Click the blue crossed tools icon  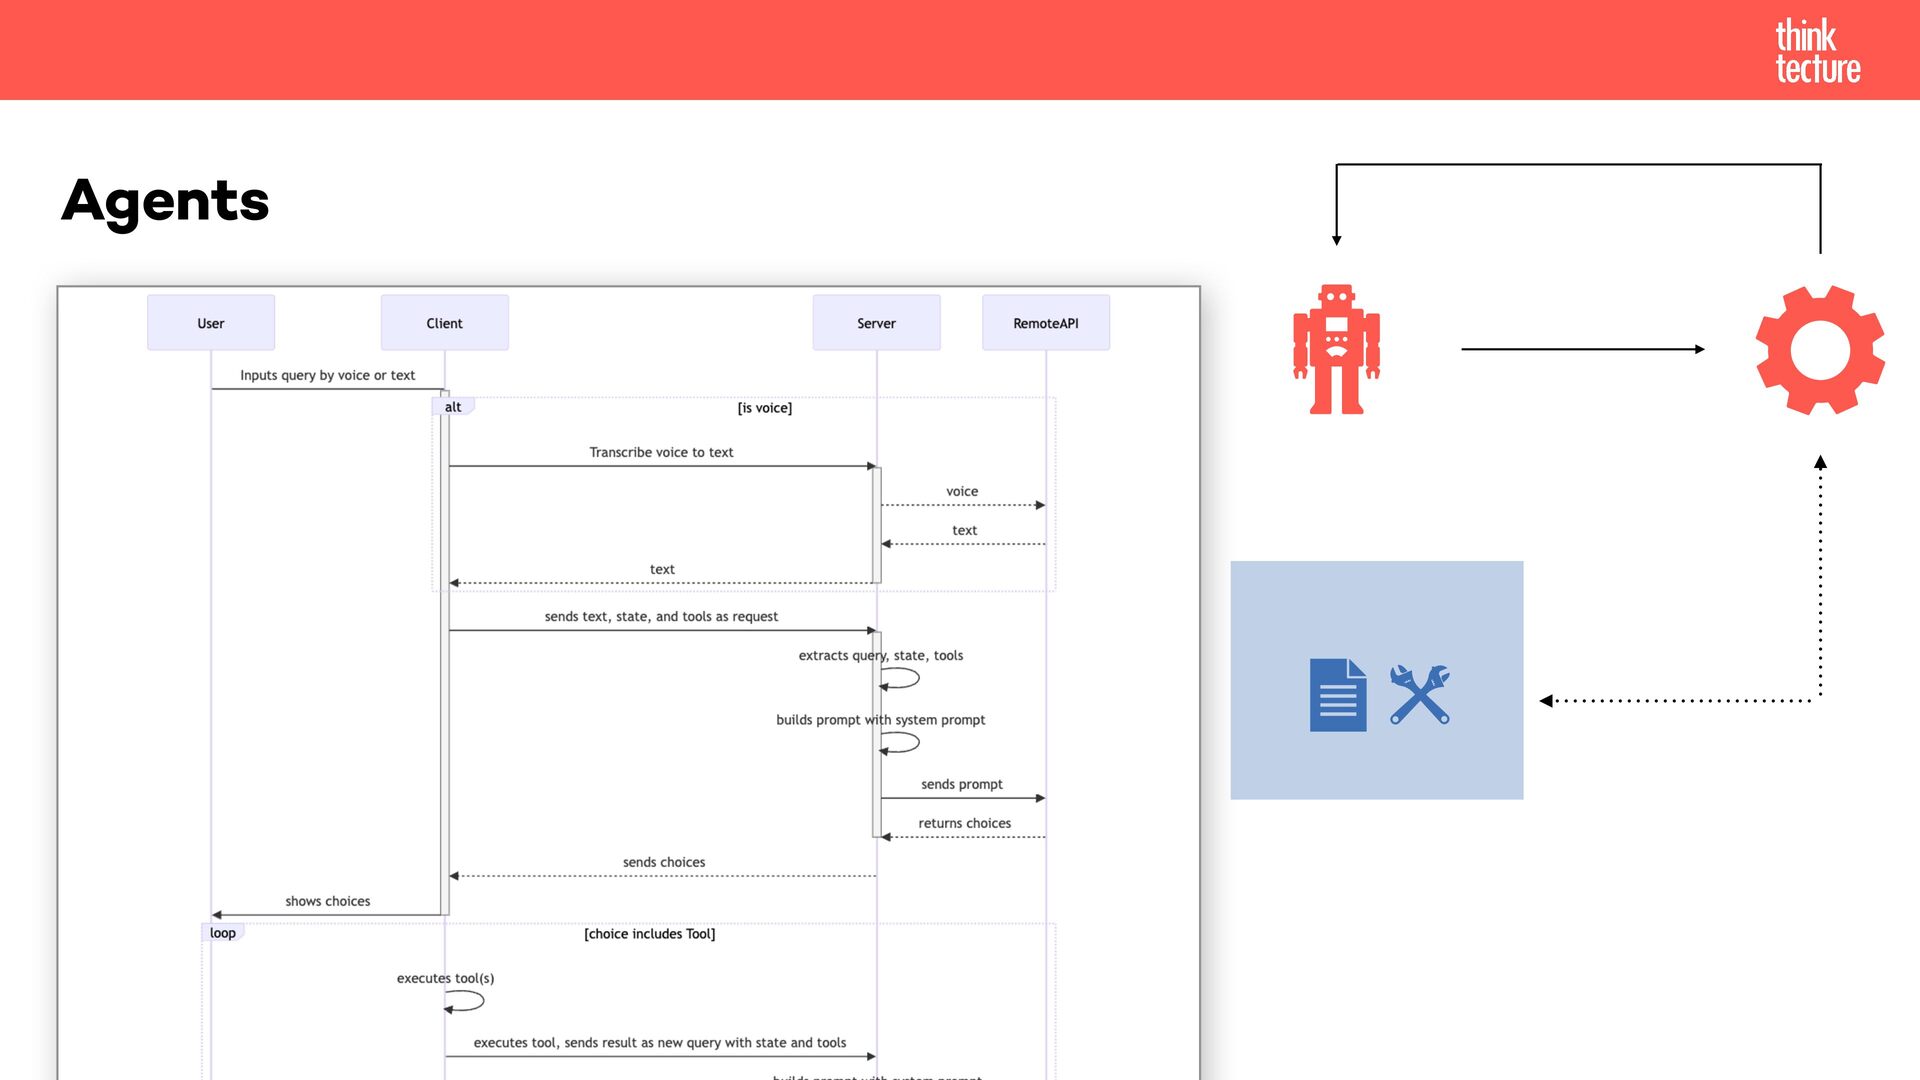click(x=1420, y=695)
